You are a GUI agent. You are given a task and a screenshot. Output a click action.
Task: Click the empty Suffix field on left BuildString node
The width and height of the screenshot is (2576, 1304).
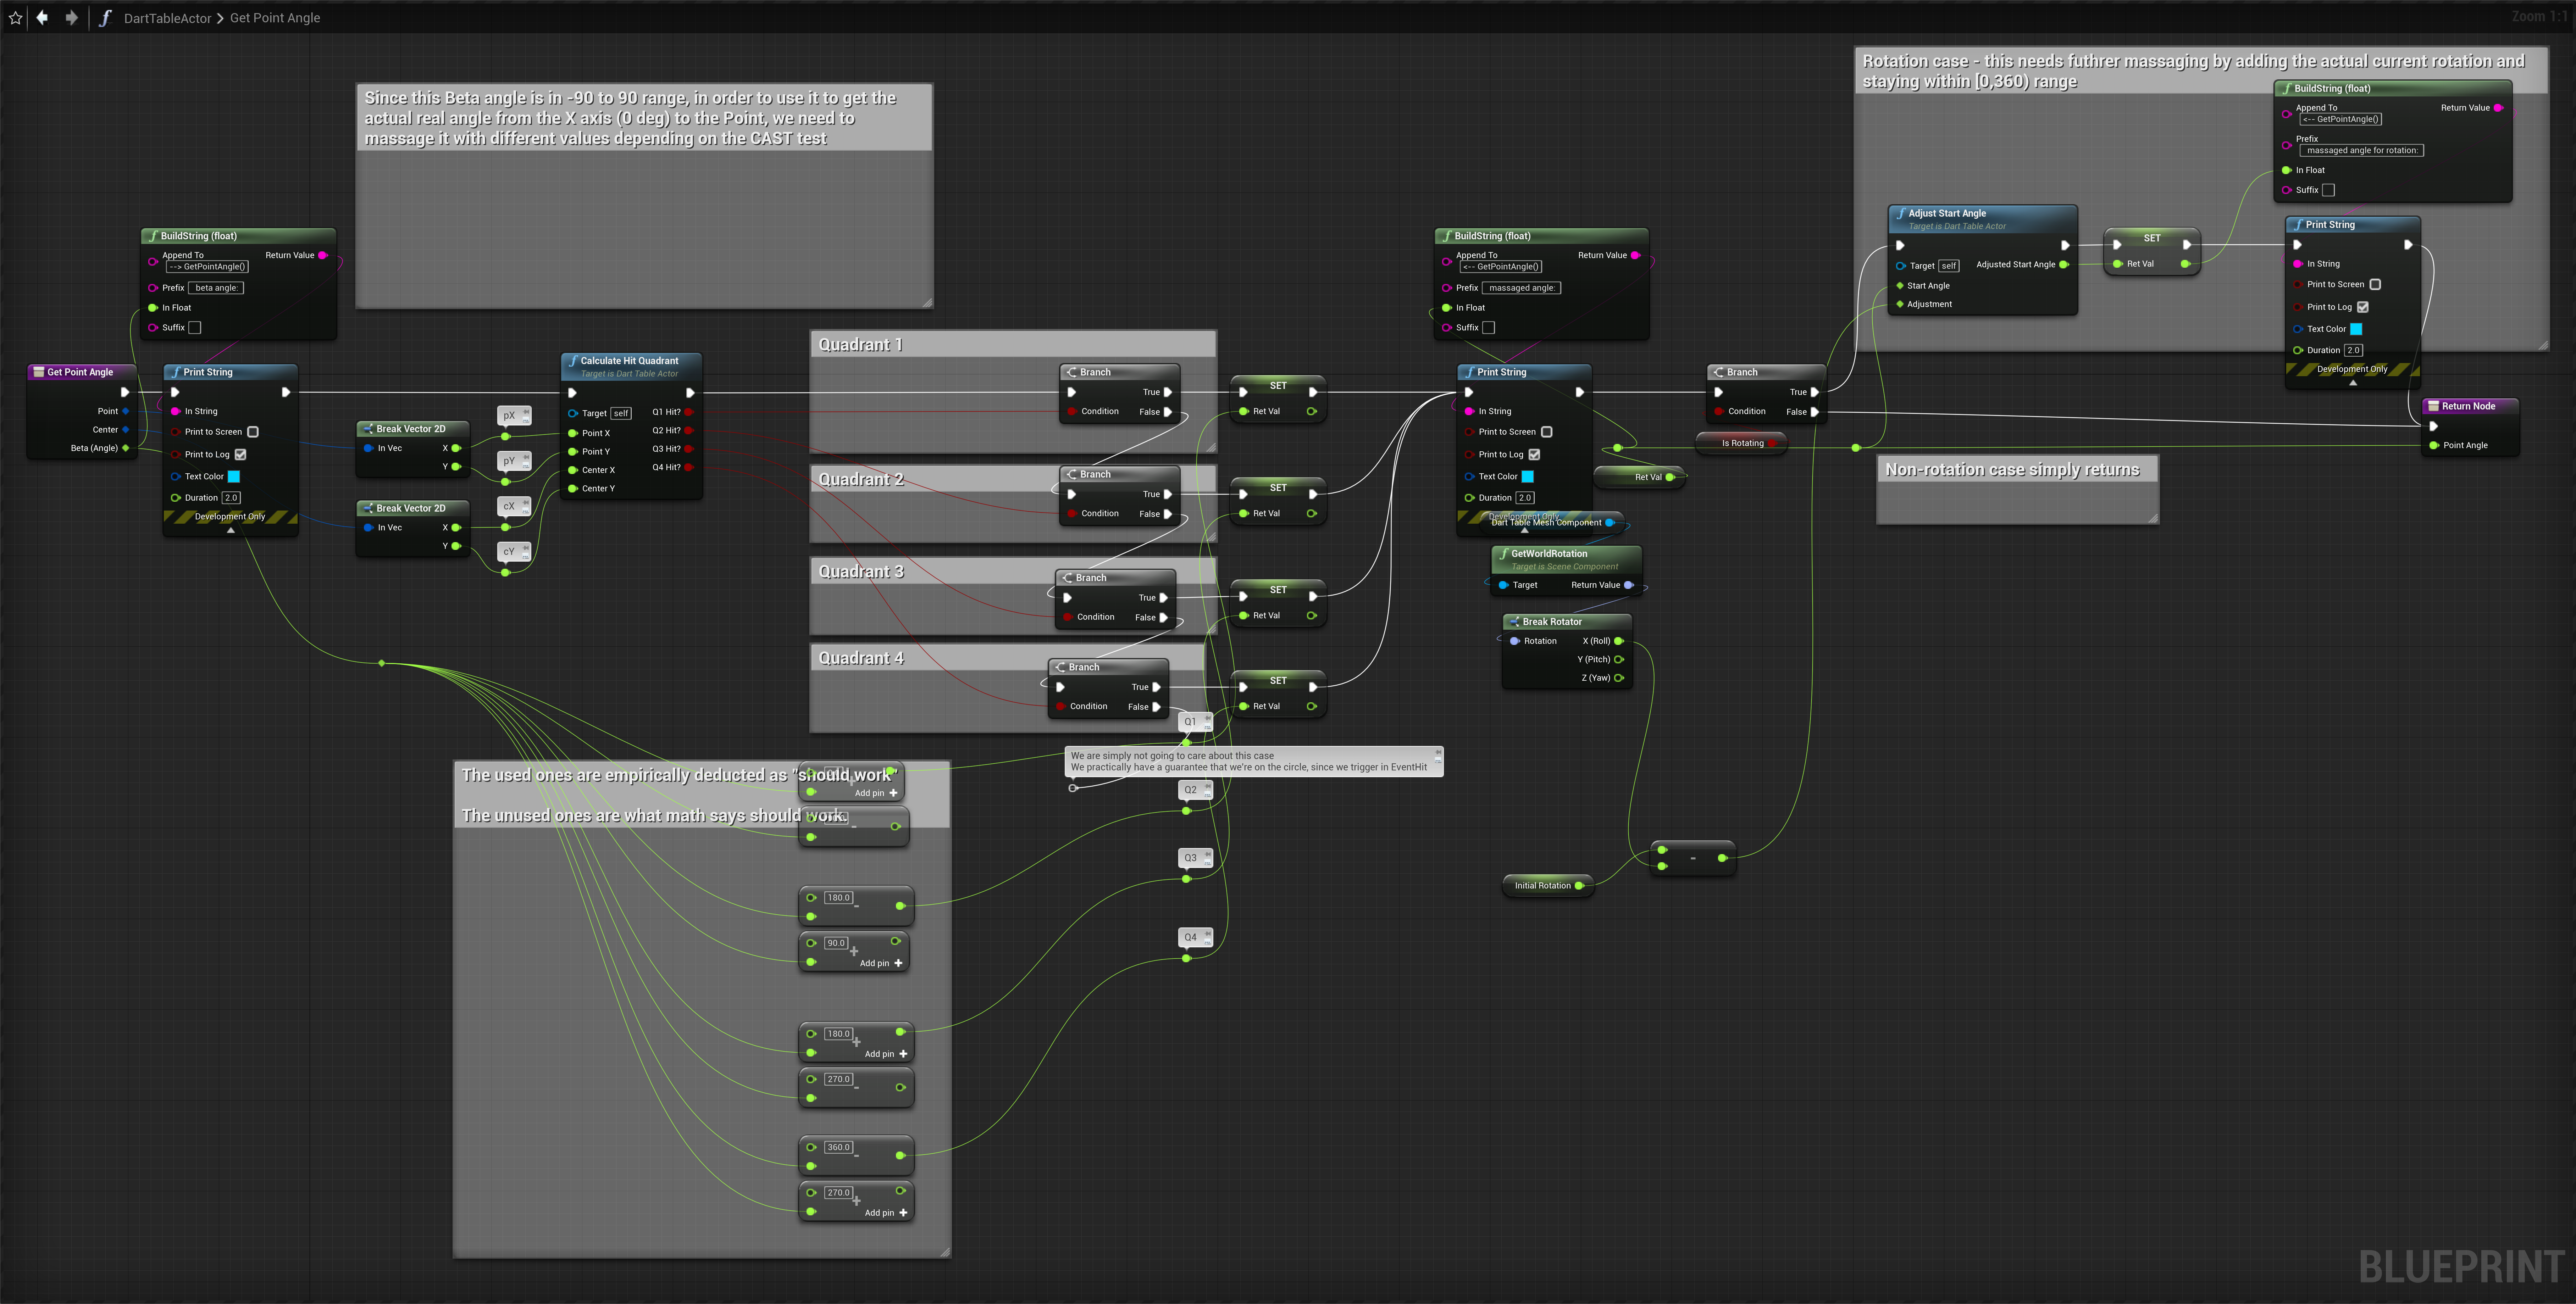[x=195, y=328]
